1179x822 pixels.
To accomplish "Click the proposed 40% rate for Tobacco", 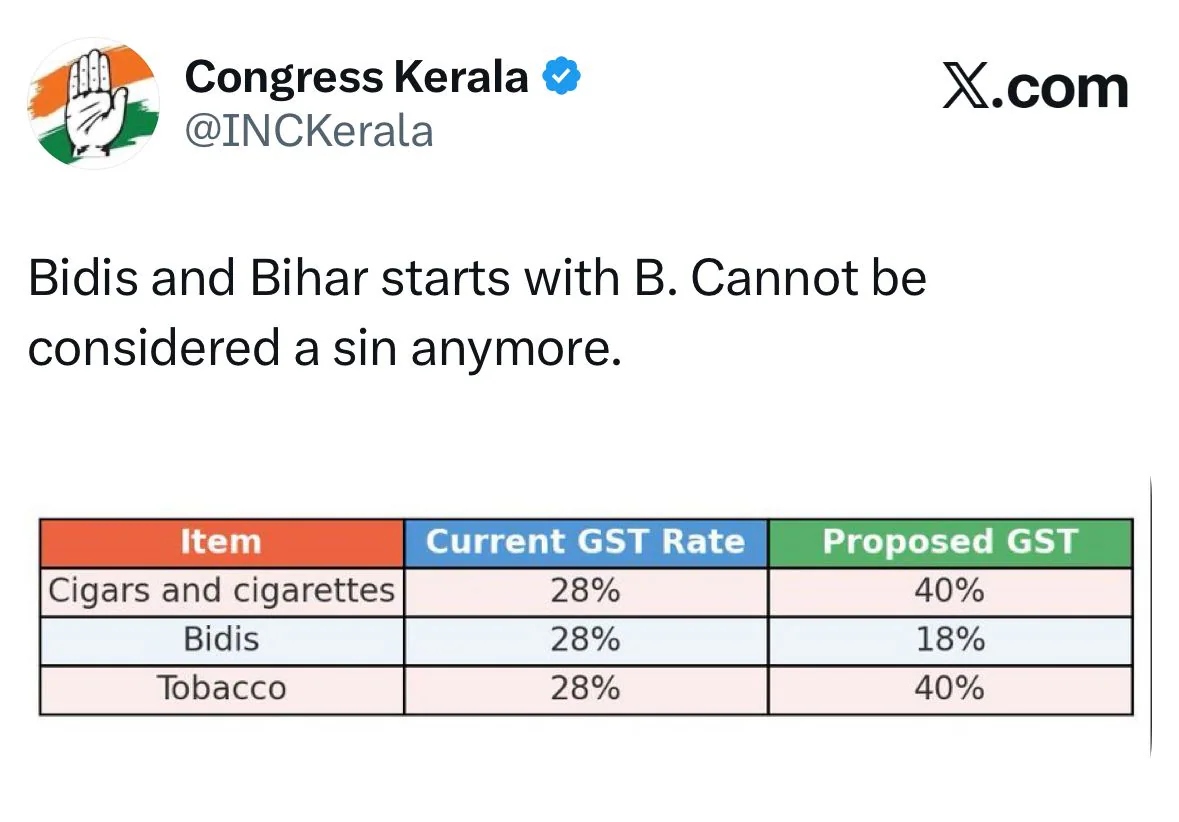I will coord(949,689).
